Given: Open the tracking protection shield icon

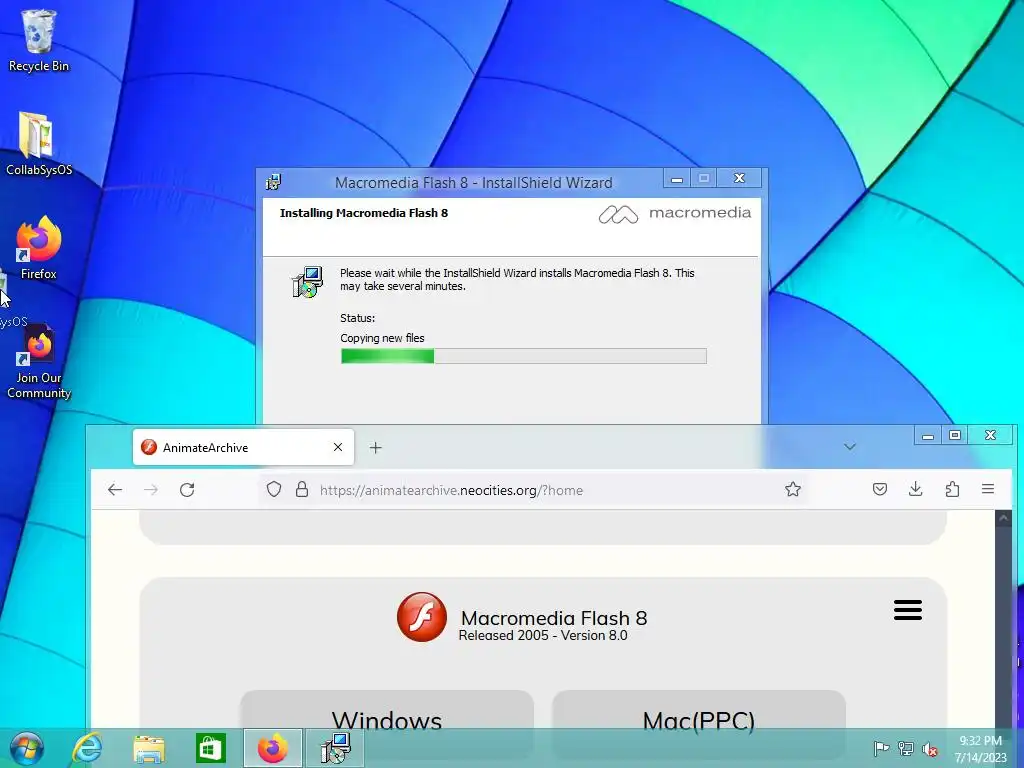Looking at the screenshot, I should pos(274,489).
